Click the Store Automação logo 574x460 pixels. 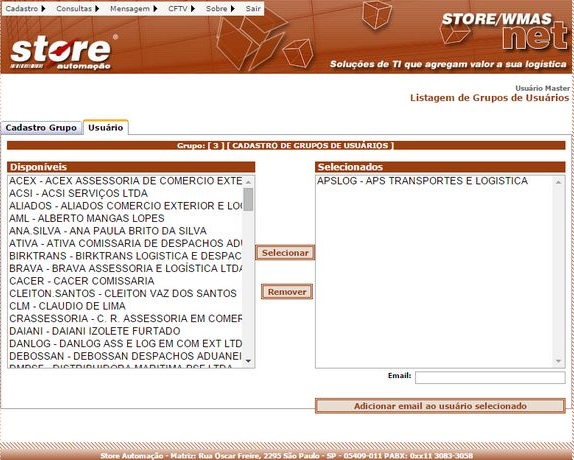(61, 52)
